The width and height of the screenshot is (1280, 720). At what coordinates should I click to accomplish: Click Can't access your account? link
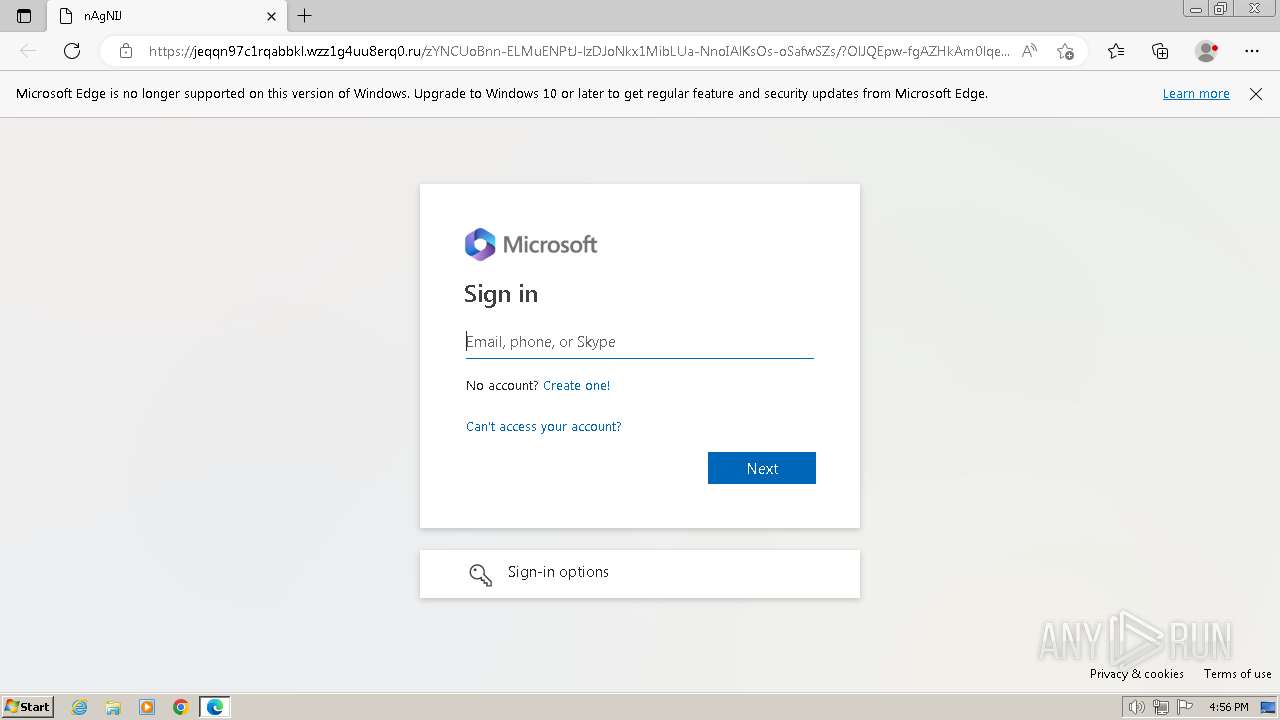(x=544, y=426)
